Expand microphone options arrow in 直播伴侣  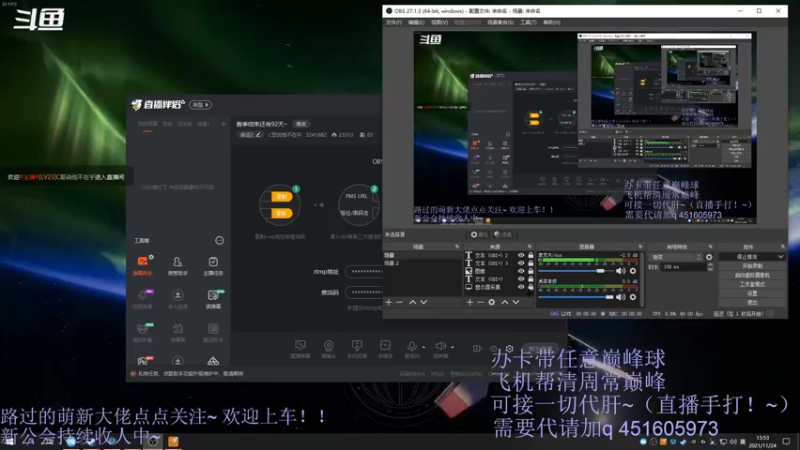tap(423, 347)
